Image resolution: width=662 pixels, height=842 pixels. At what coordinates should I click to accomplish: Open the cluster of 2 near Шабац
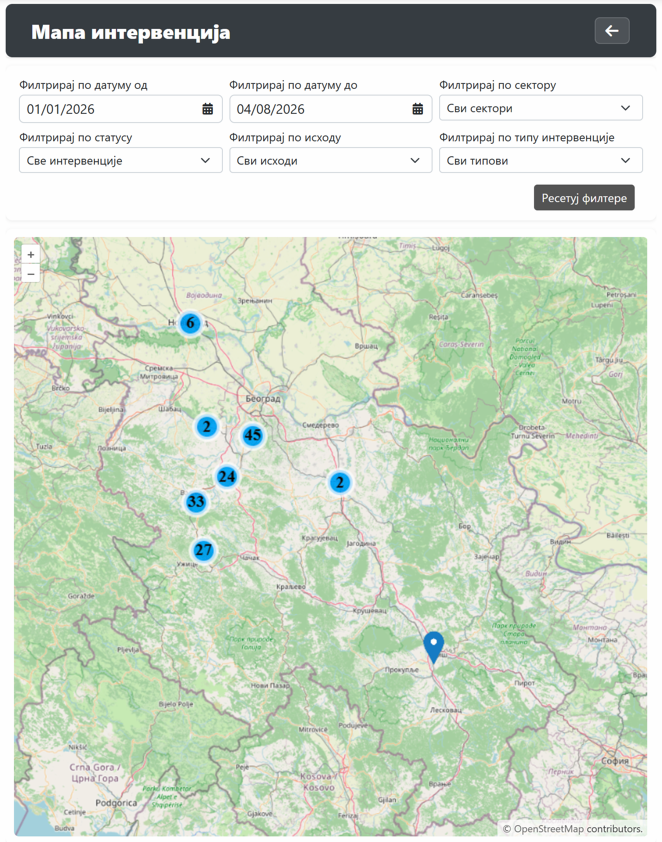[207, 427]
